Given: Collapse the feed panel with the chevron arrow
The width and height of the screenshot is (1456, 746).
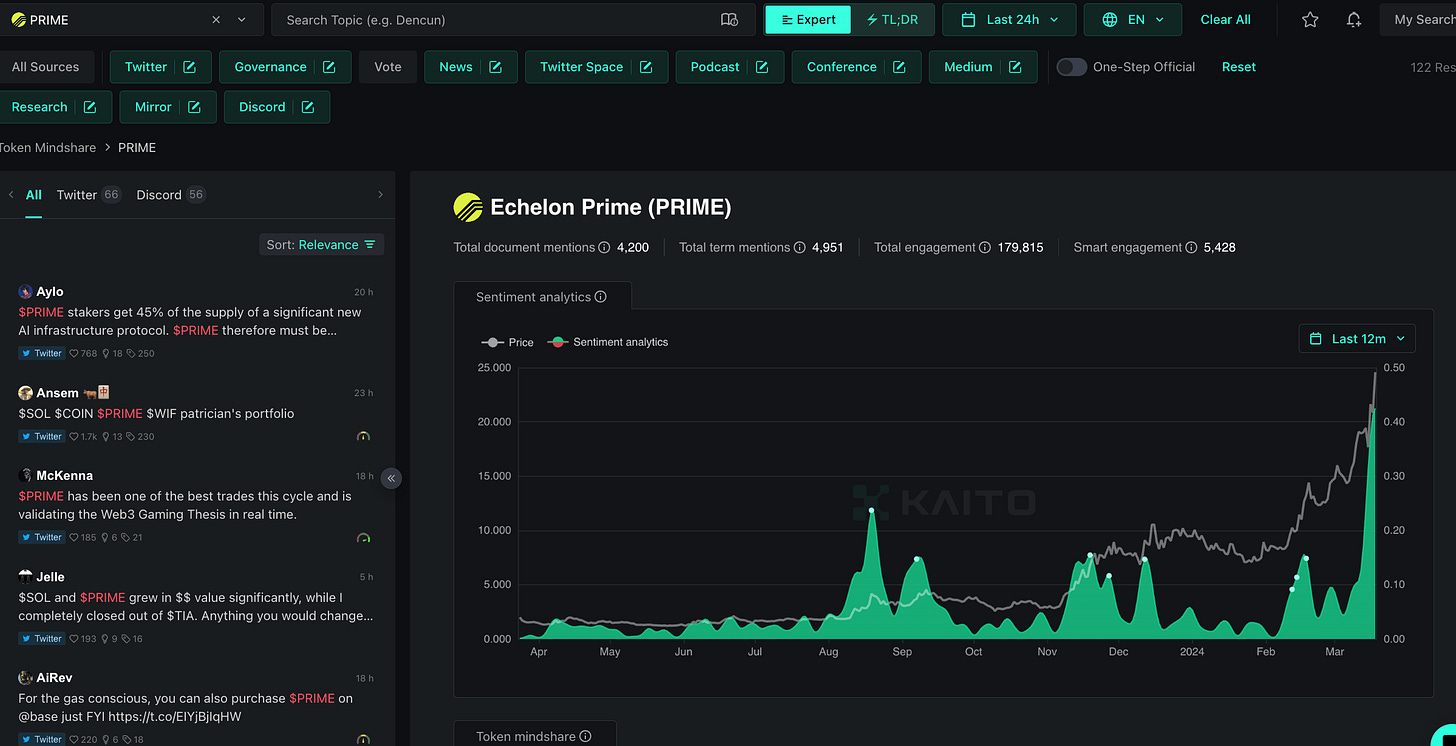Looking at the screenshot, I should point(391,478).
